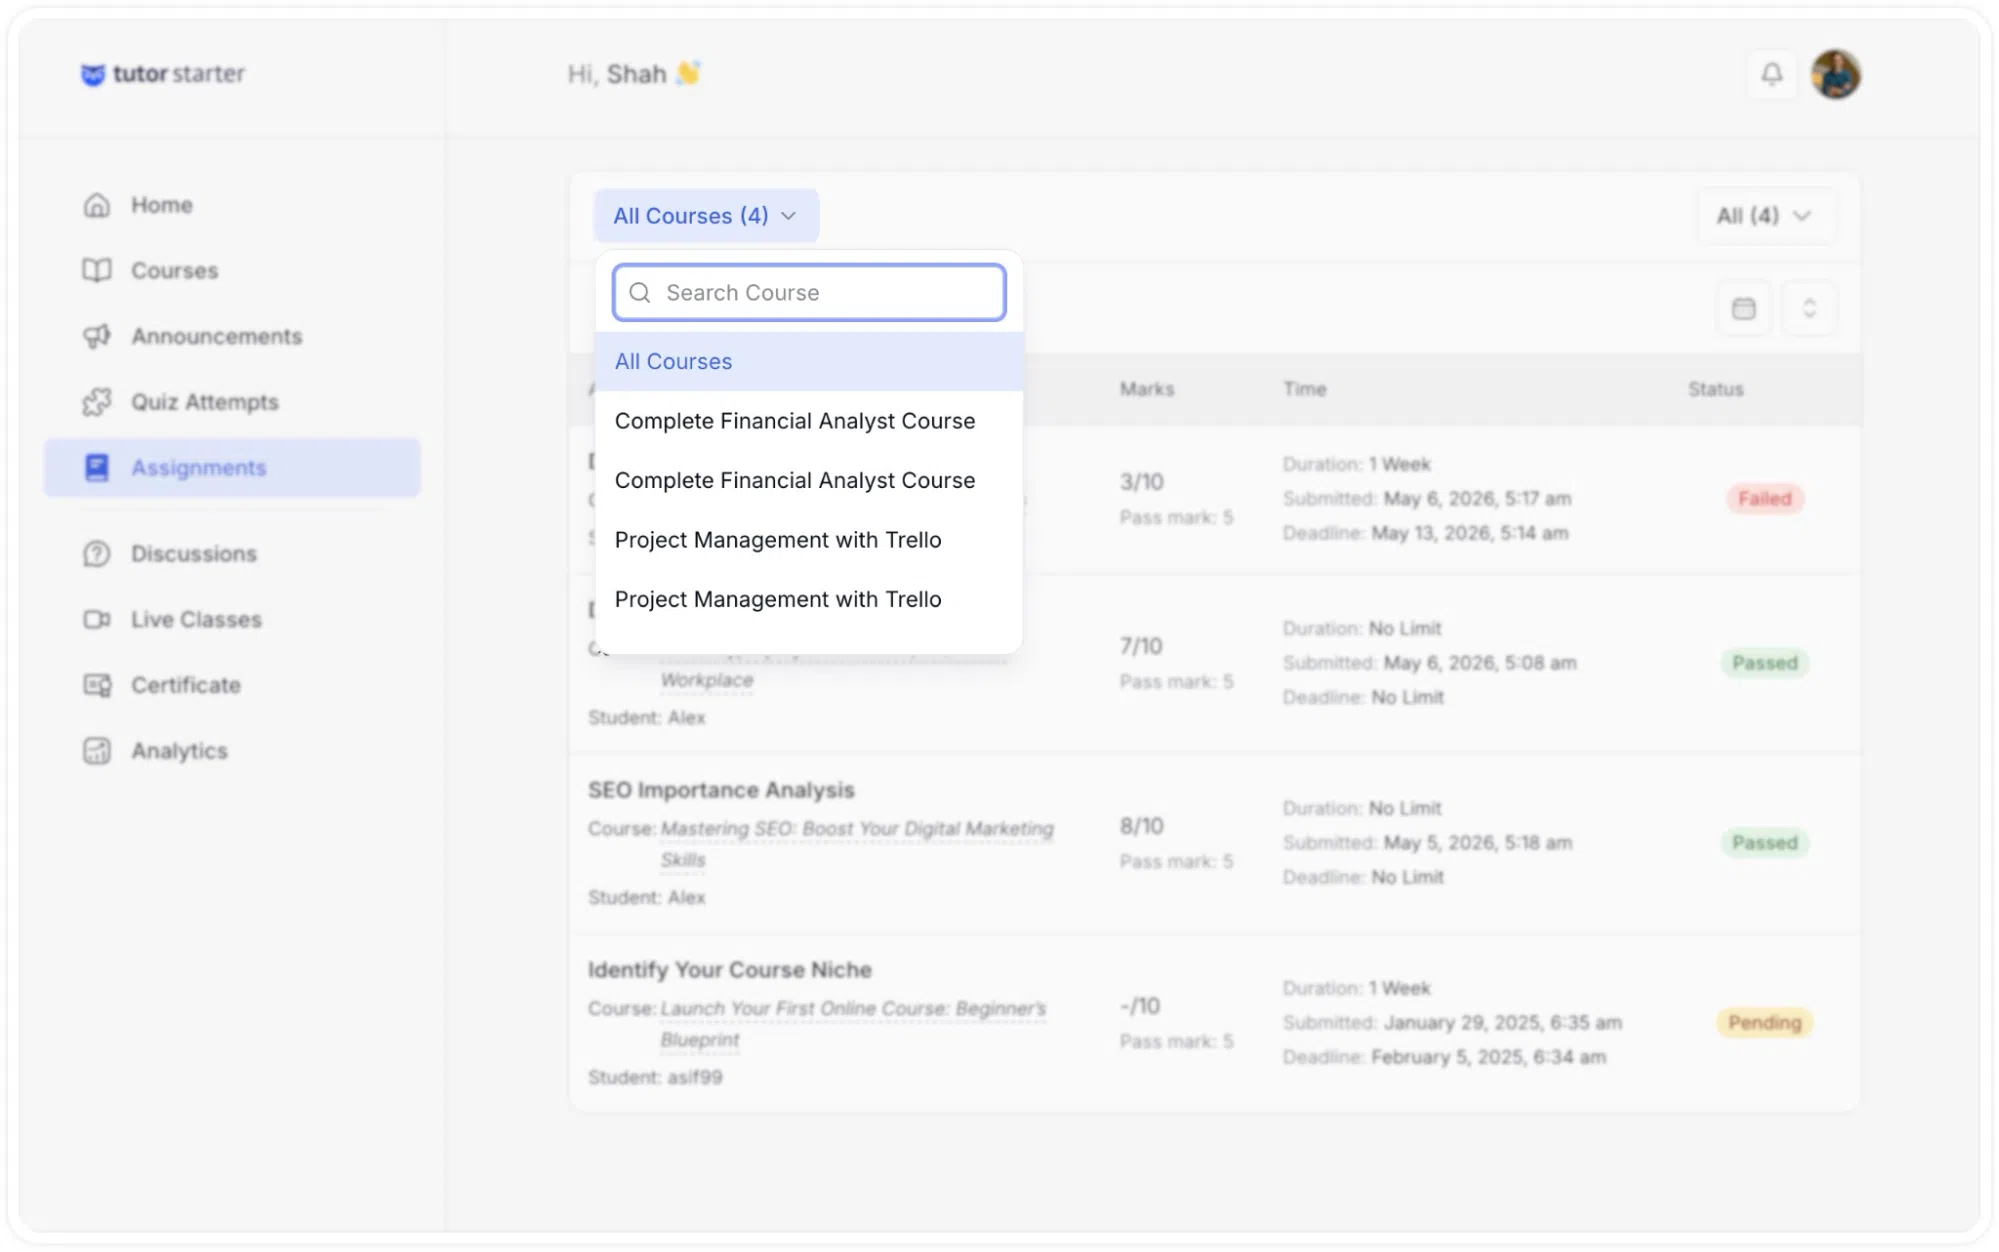Image resolution: width=1999 pixels, height=1252 pixels.
Task: Click the Marks column header
Action: click(x=1147, y=389)
